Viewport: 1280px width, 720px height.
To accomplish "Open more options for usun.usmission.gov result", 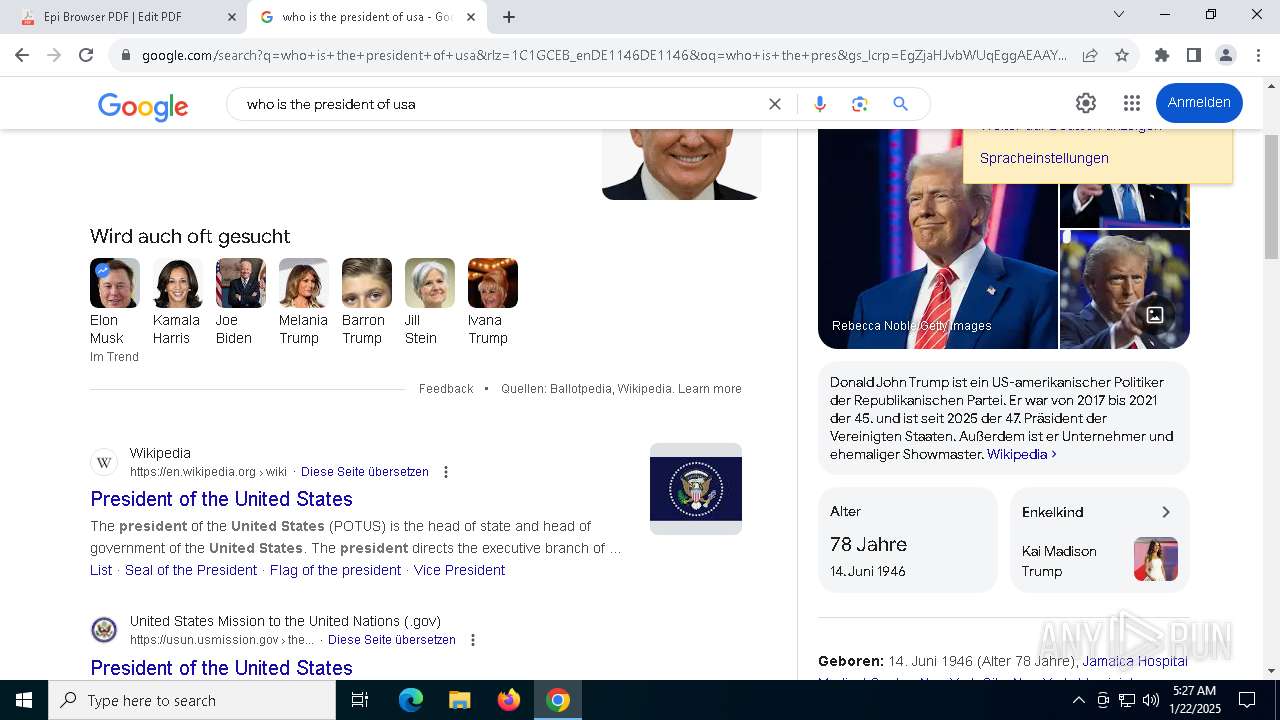I will (x=473, y=640).
